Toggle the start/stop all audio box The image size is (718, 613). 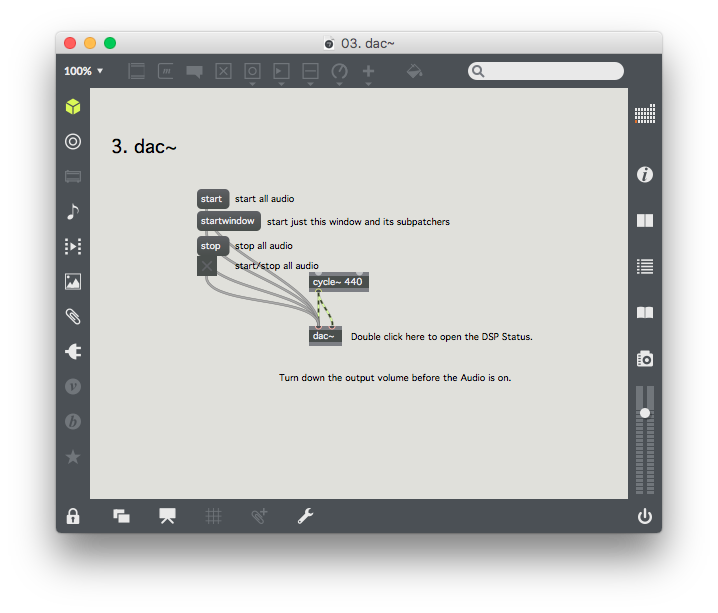207,266
